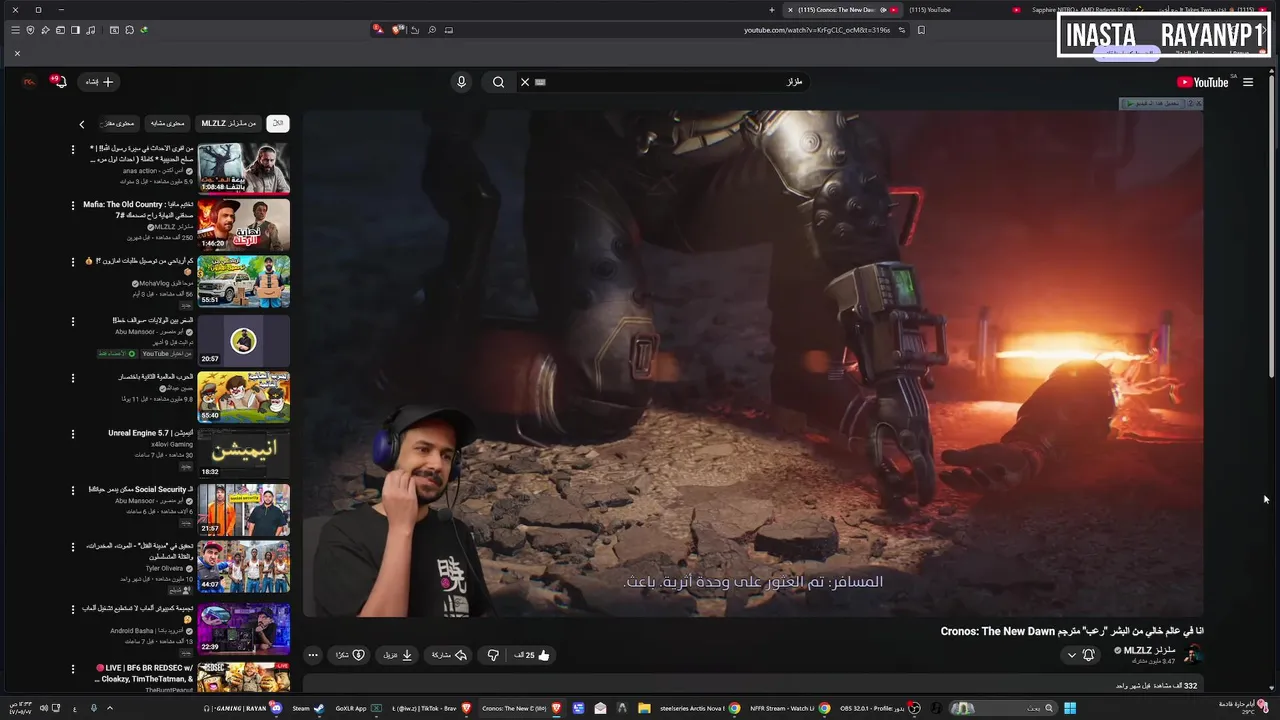
Task: Open a new browser tab with plus
Action: pos(771,10)
